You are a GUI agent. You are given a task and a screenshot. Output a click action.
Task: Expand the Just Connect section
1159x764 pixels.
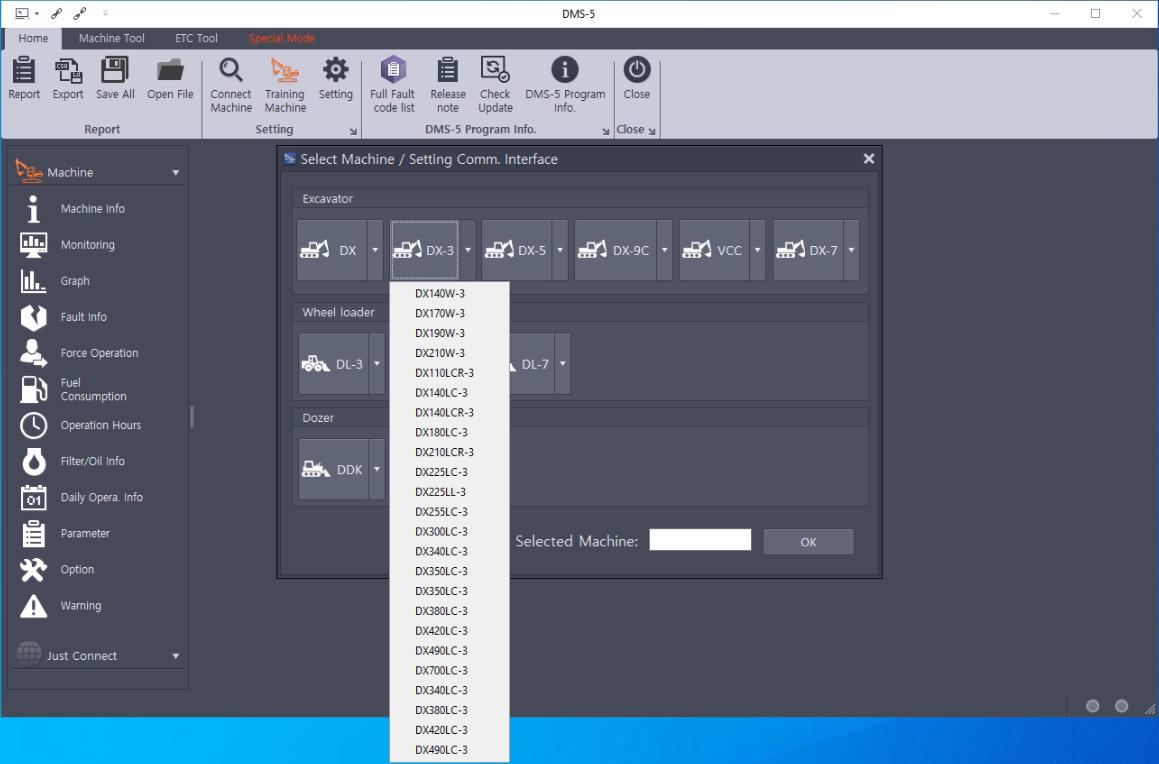point(176,656)
